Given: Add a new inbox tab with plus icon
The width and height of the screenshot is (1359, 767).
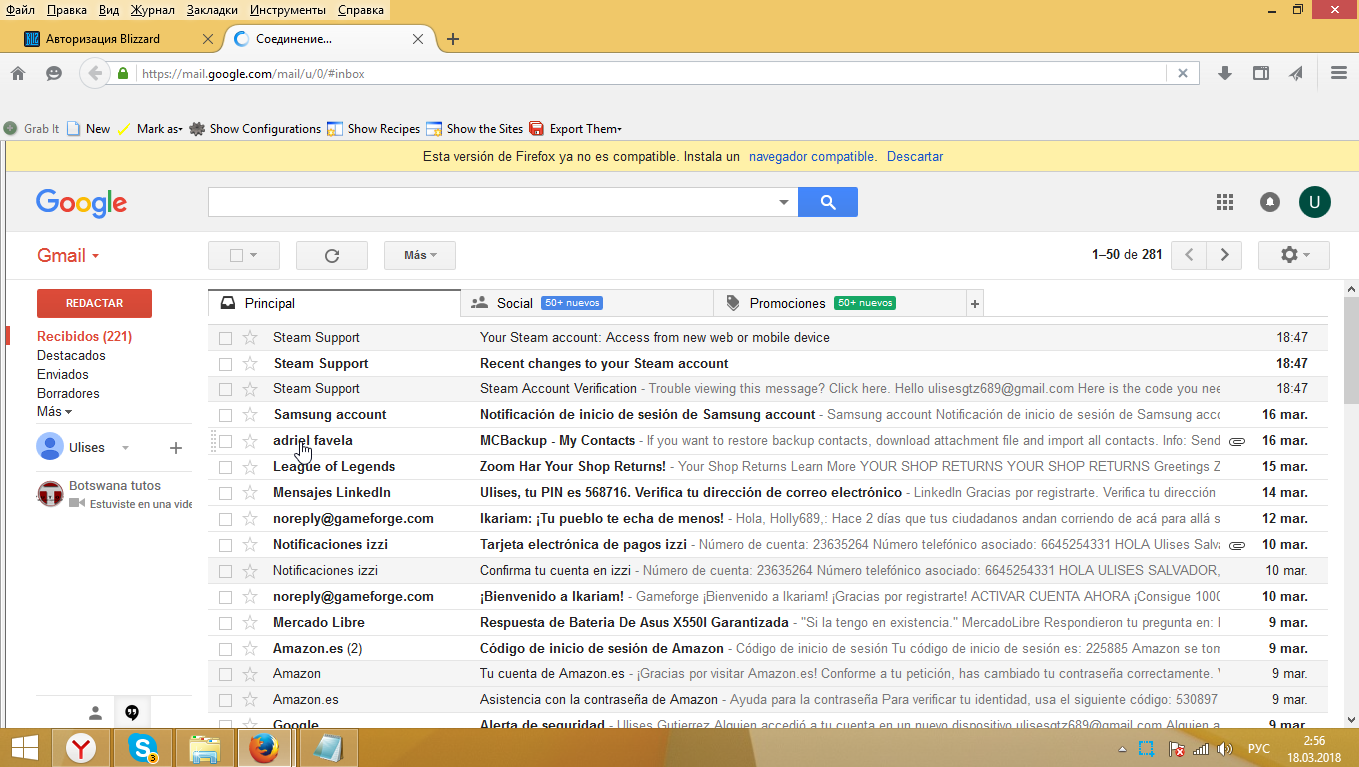Looking at the screenshot, I should 975,303.
